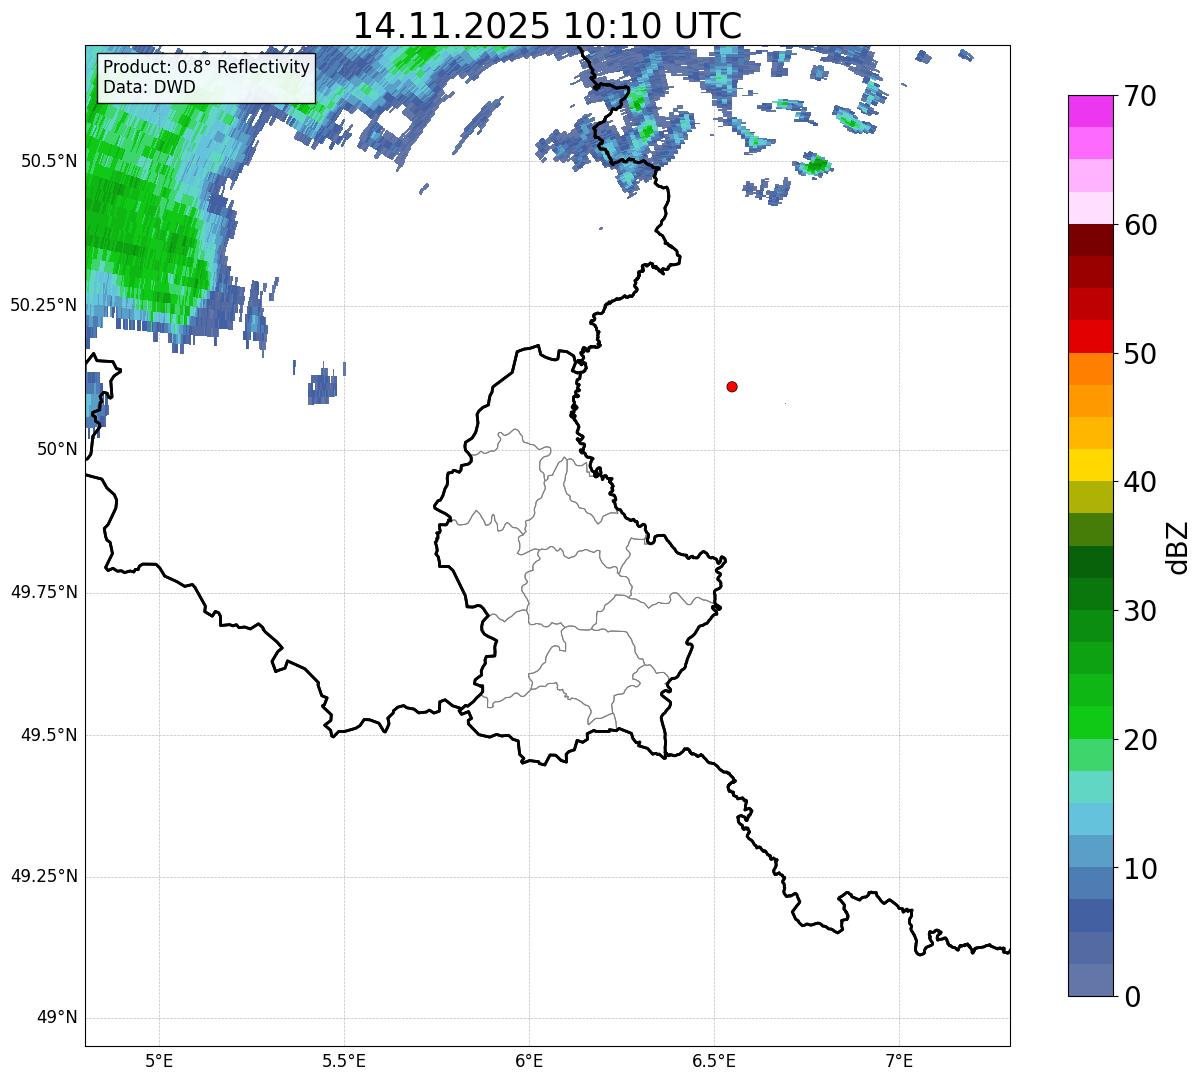
Task: Click the magenta top colorbar segment
Action: coord(1090,111)
